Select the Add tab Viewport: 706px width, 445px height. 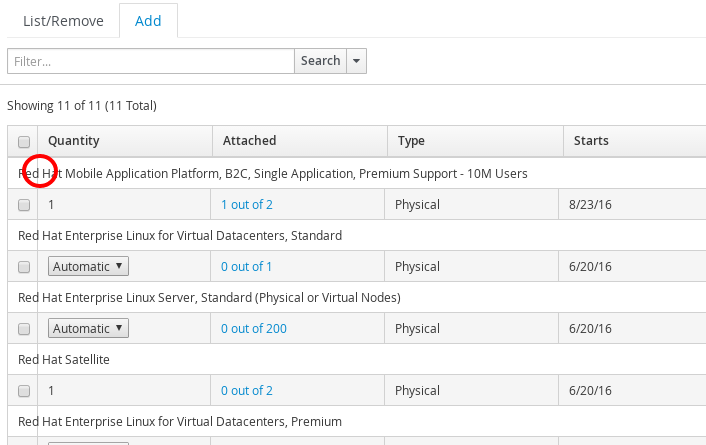coord(148,21)
